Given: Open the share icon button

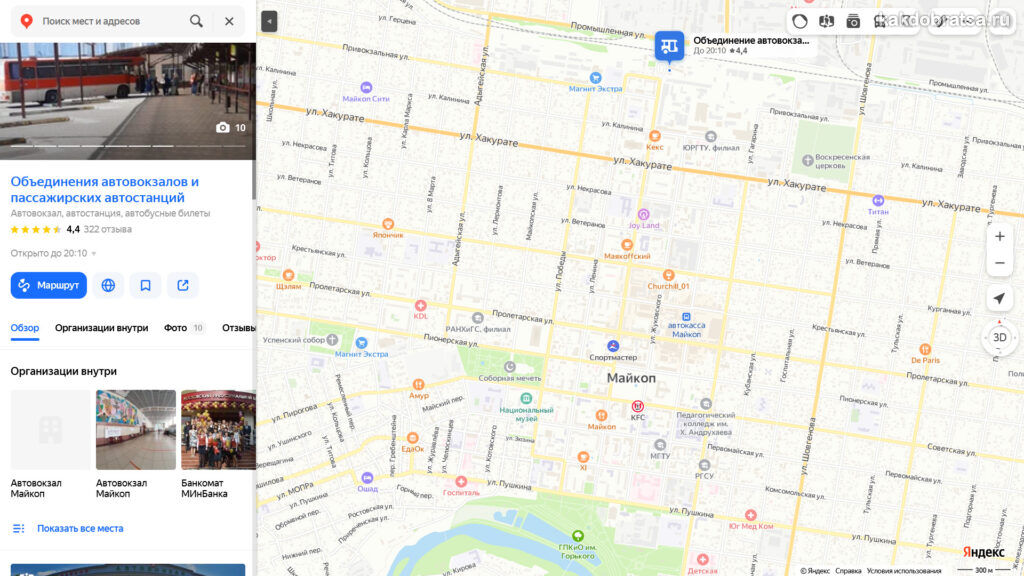Looking at the screenshot, I should 183,285.
